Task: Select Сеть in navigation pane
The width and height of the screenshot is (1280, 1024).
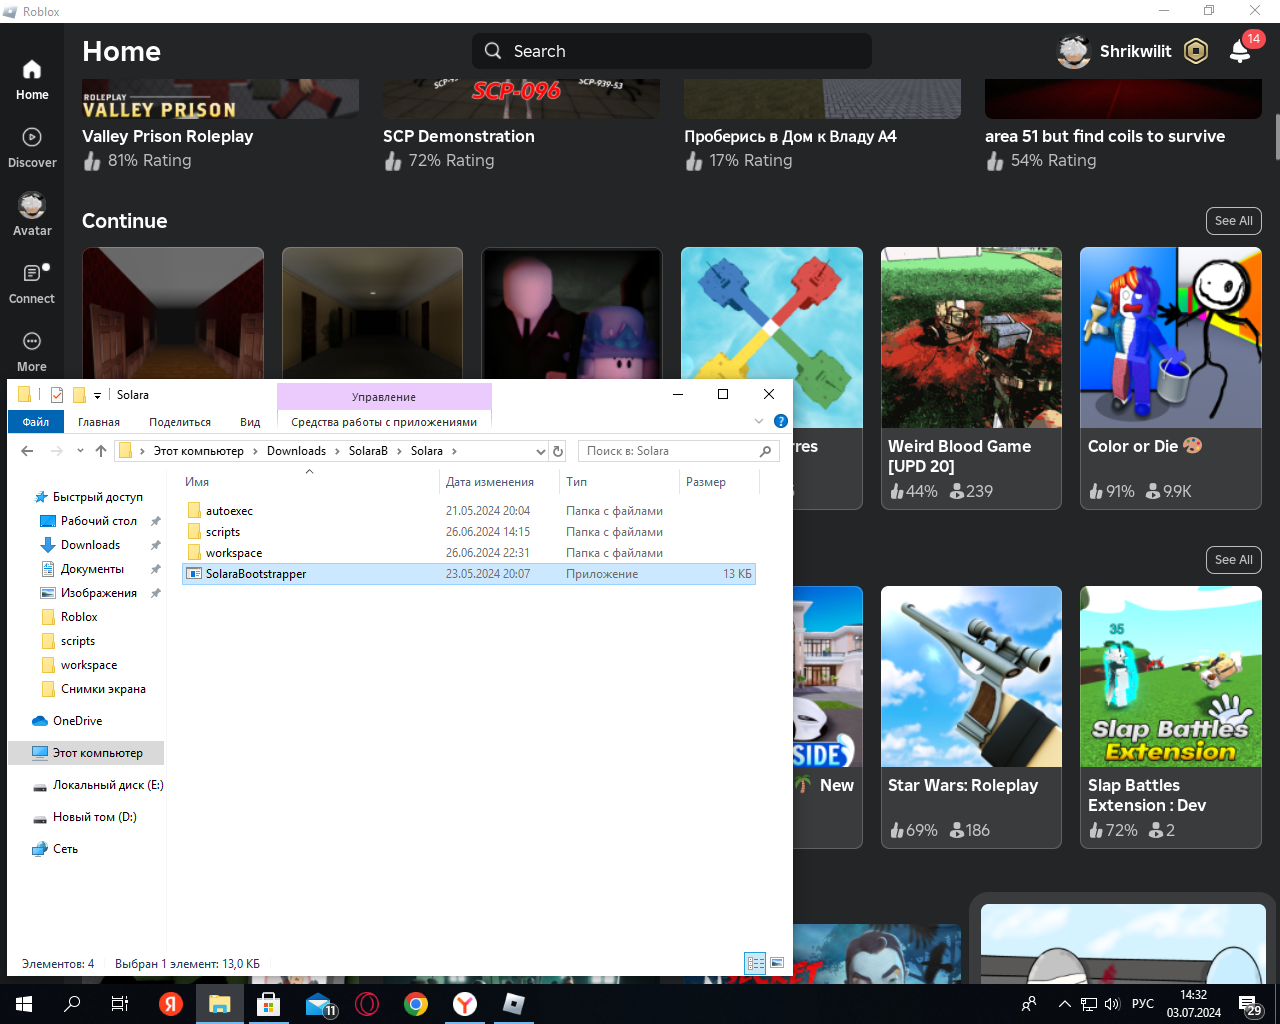Action: click(65, 849)
